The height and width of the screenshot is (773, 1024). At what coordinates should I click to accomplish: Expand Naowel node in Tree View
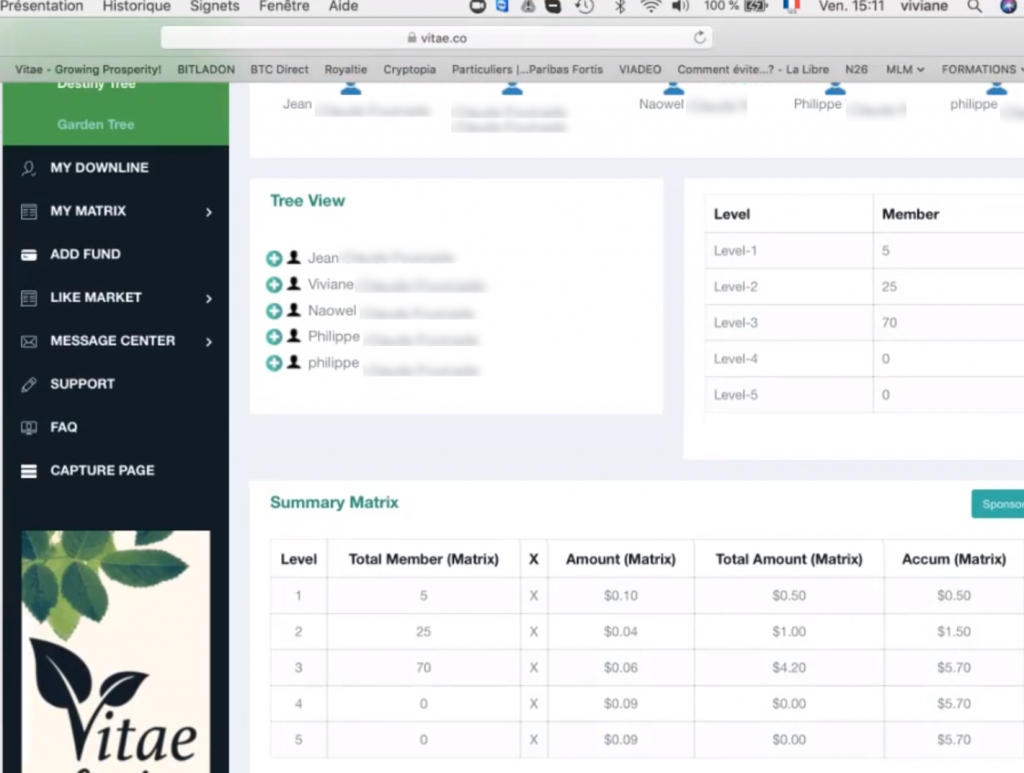274,311
